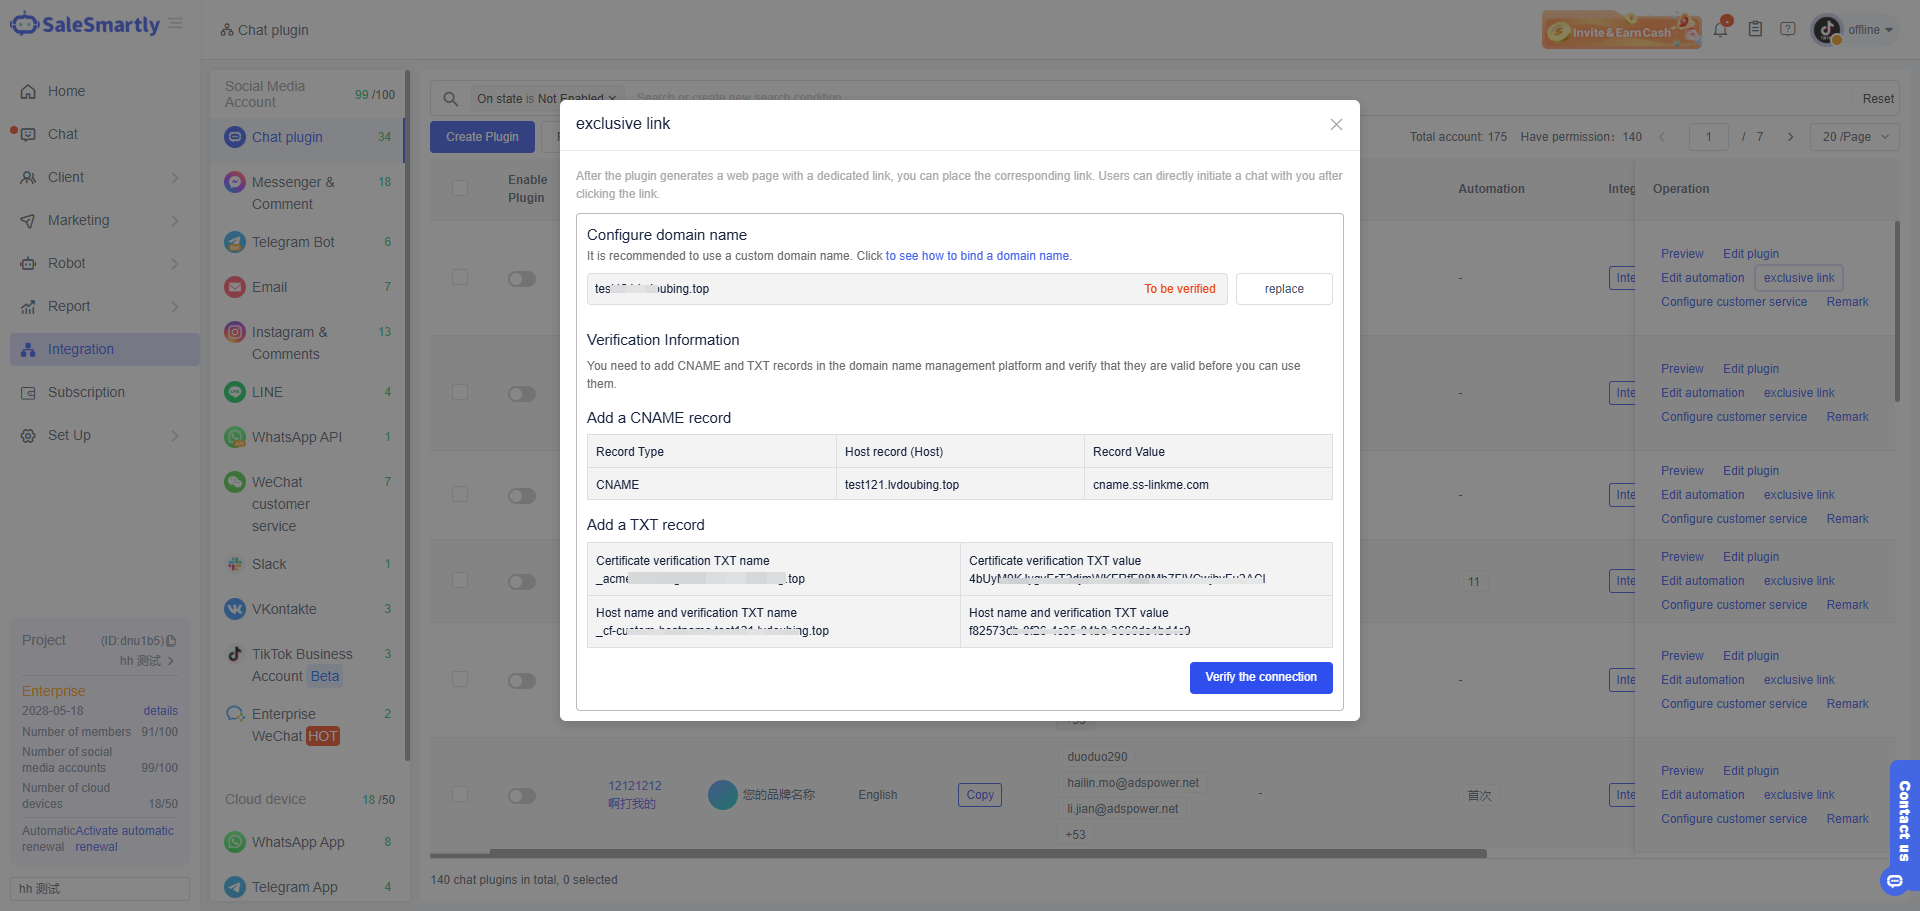Enable the plugin toggle in first row
The image size is (1920, 911).
(x=522, y=279)
